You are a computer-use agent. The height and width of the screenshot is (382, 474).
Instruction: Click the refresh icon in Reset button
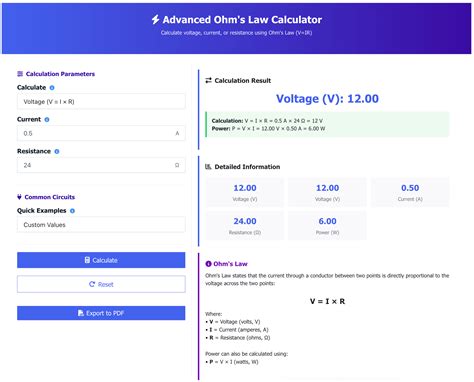(92, 284)
